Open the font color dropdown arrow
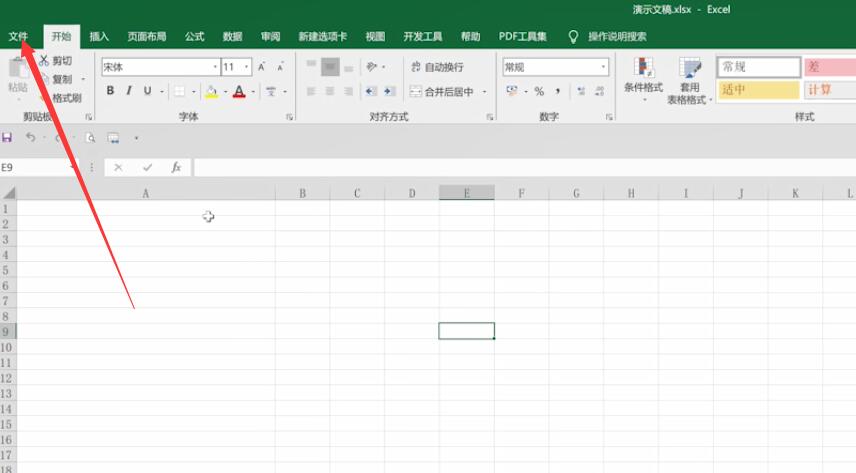Viewport: 856px width, 473px height. [x=253, y=92]
